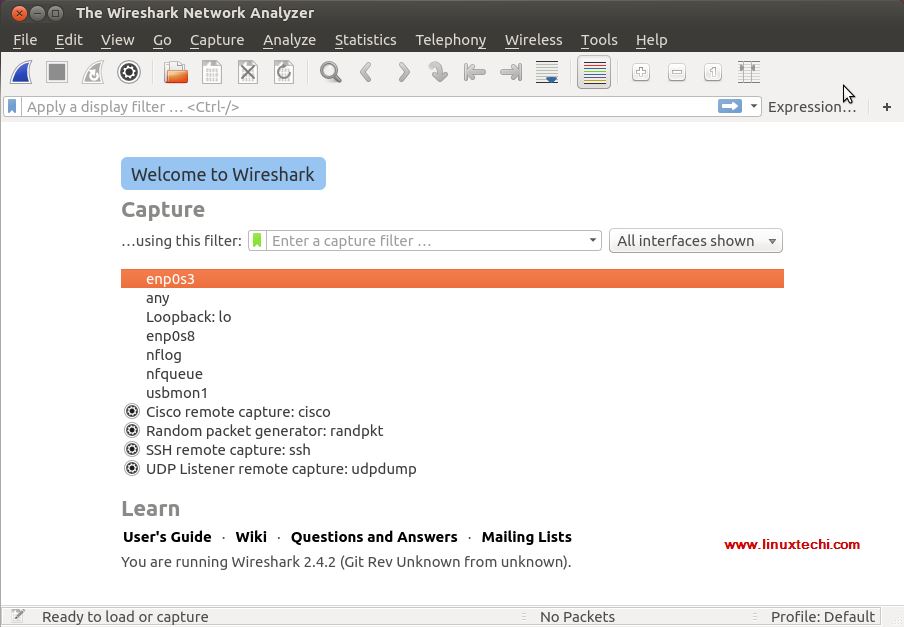Open the Telephony menu
Viewport: 904px width, 627px height.
tap(450, 40)
